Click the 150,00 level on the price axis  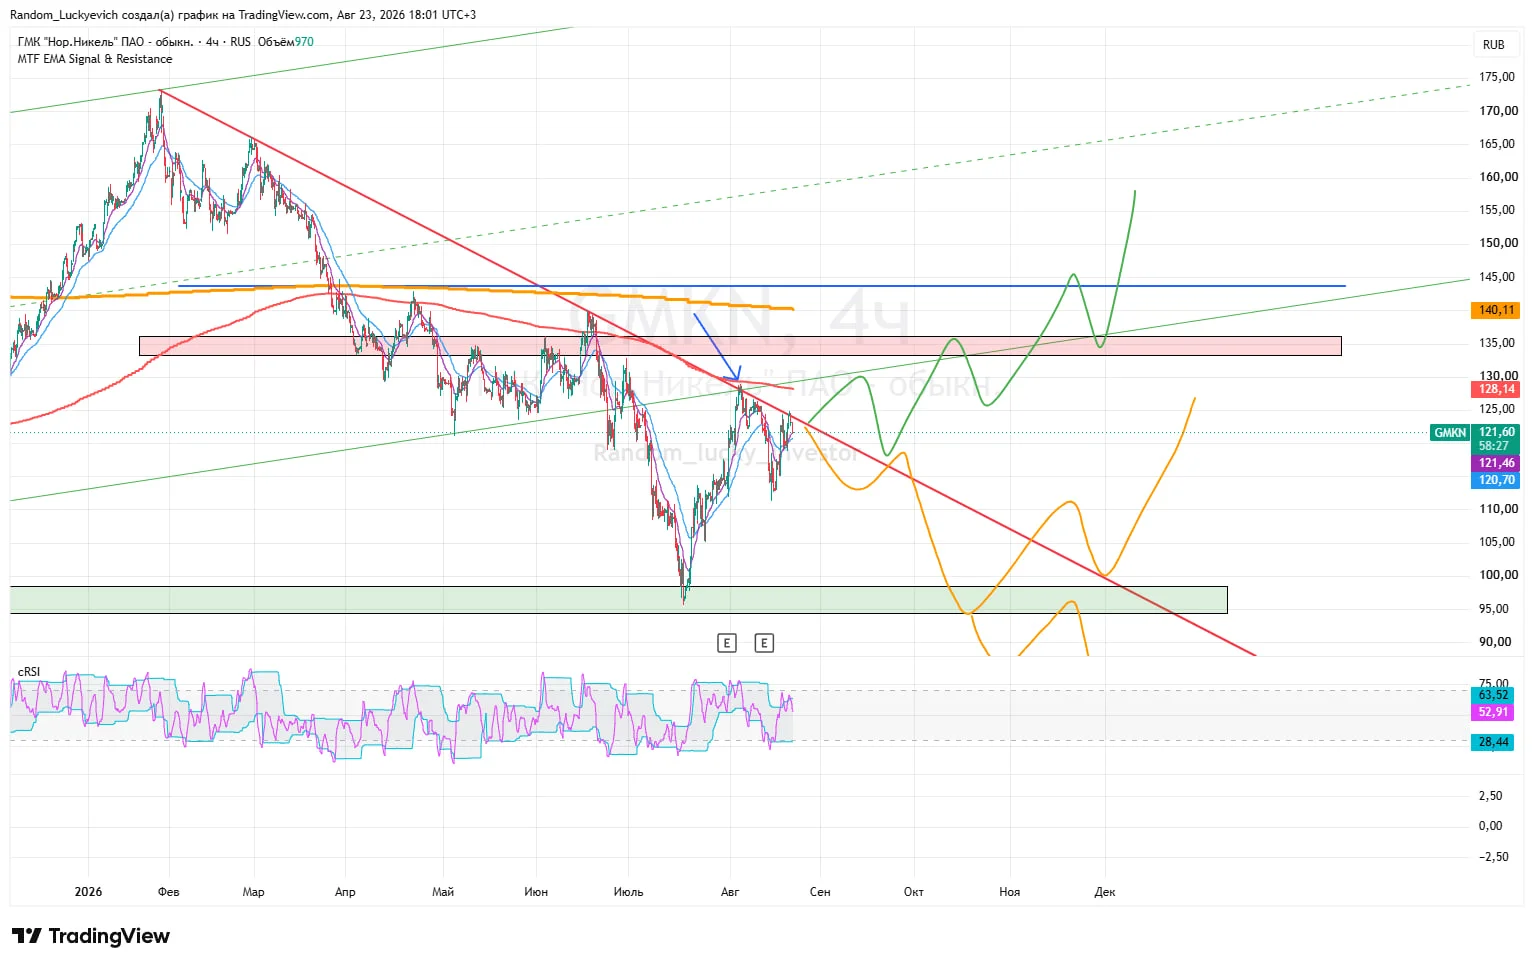coord(1498,243)
